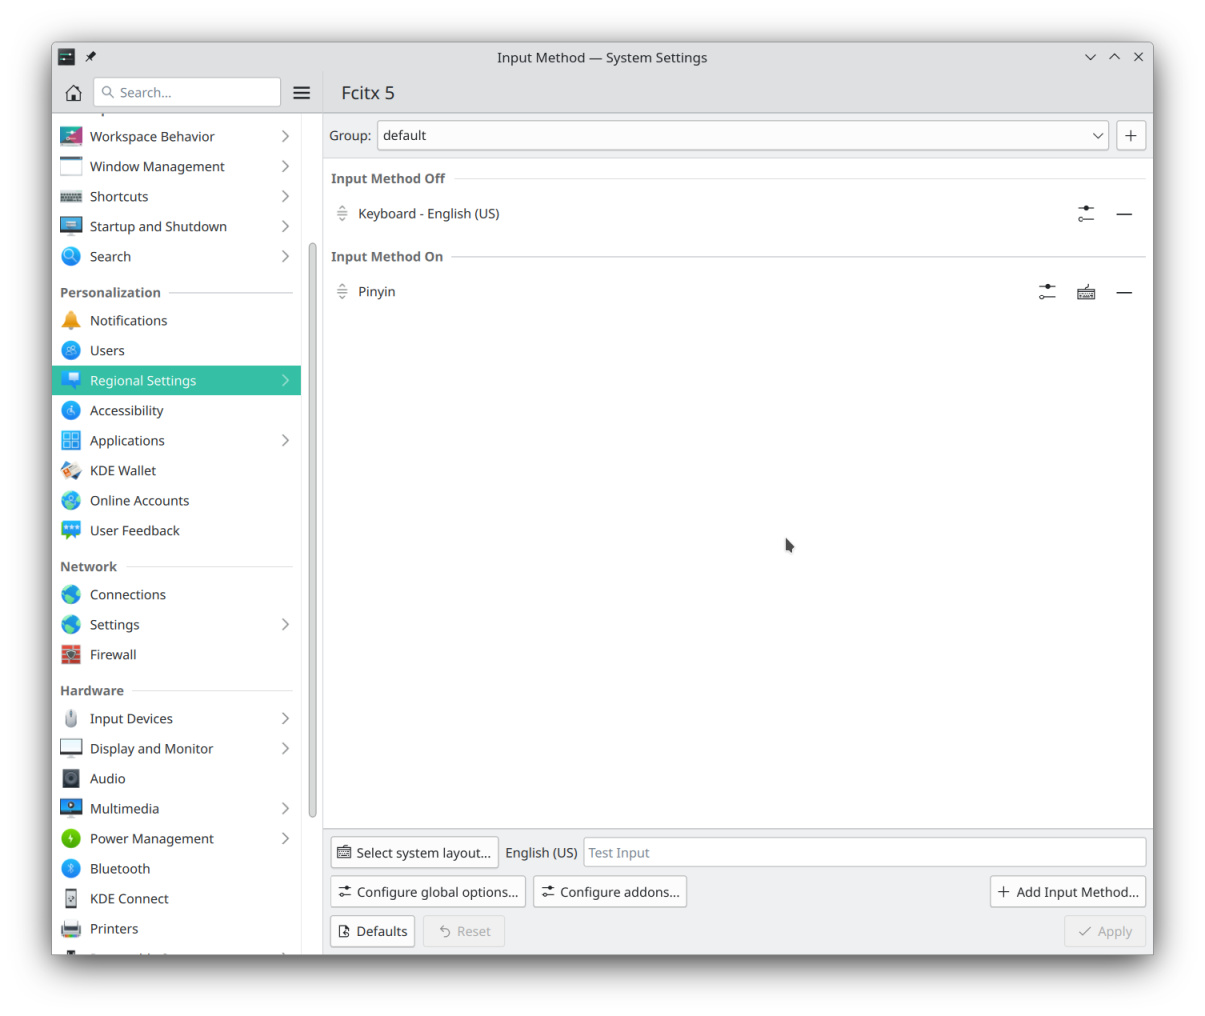Open Accessibility settings
This screenshot has width=1205, height=1016.
click(176, 411)
